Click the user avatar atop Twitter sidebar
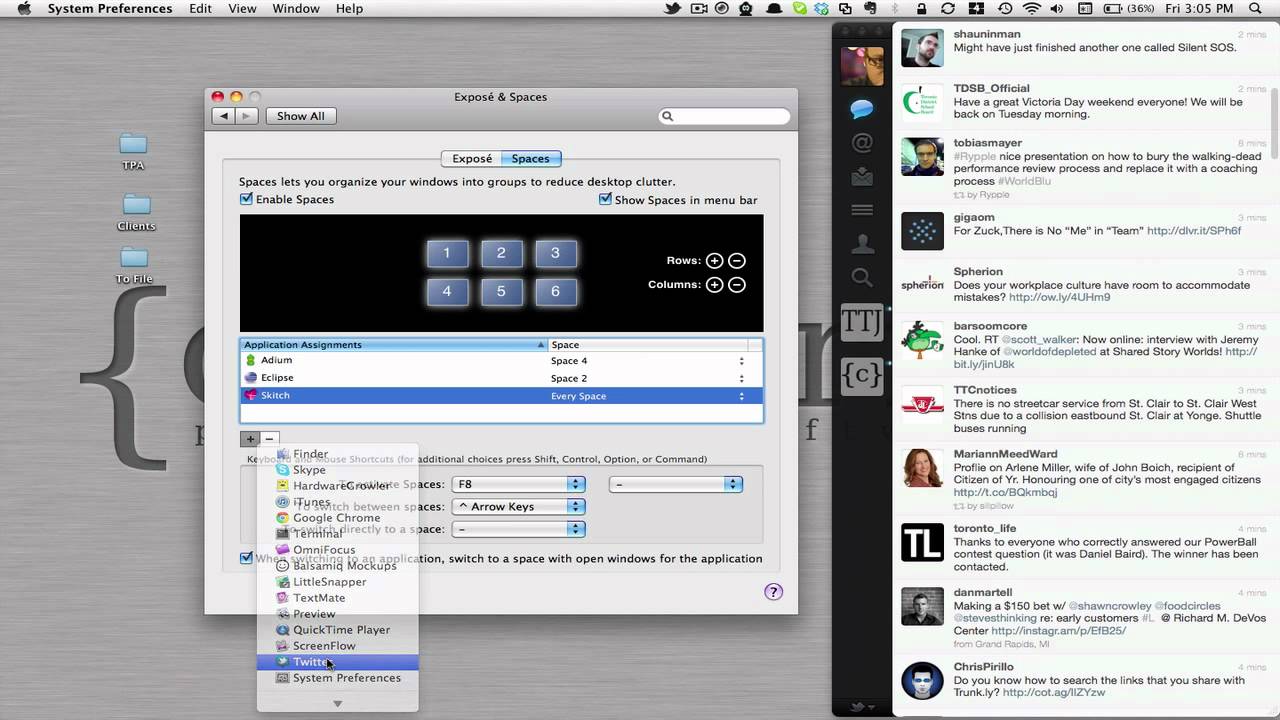The height and width of the screenshot is (720, 1280). [x=862, y=66]
